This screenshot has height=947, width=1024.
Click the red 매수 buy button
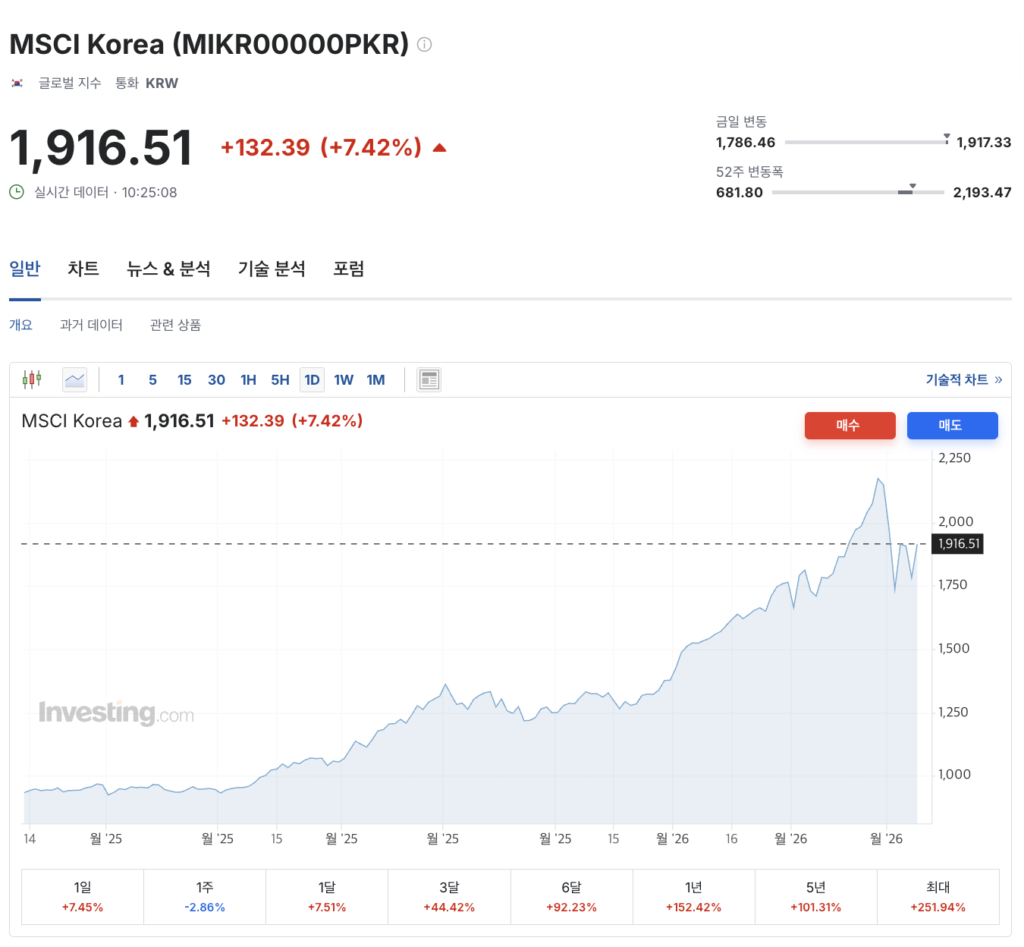[x=850, y=426]
